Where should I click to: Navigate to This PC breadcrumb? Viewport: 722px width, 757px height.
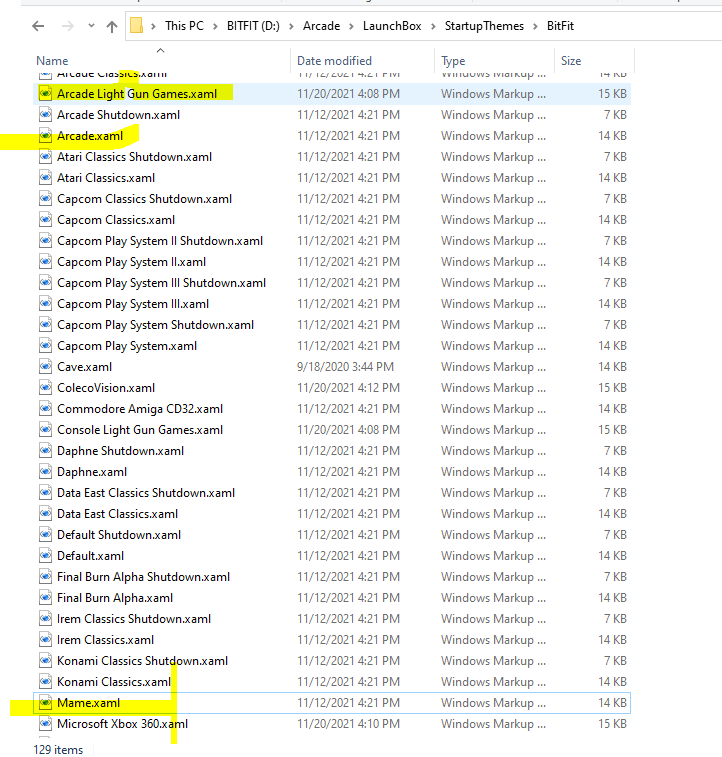click(x=184, y=26)
